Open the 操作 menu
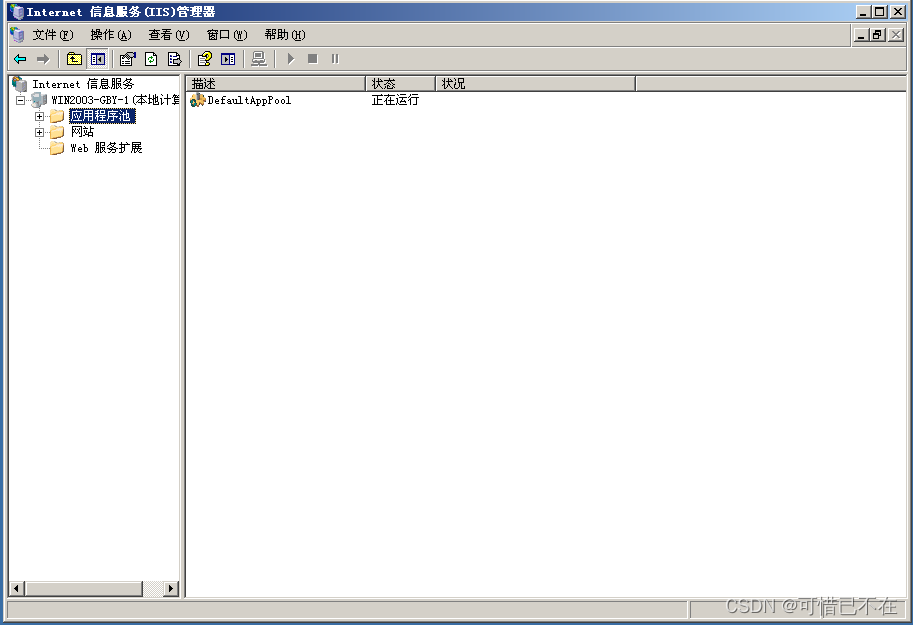This screenshot has width=913, height=625. [108, 34]
